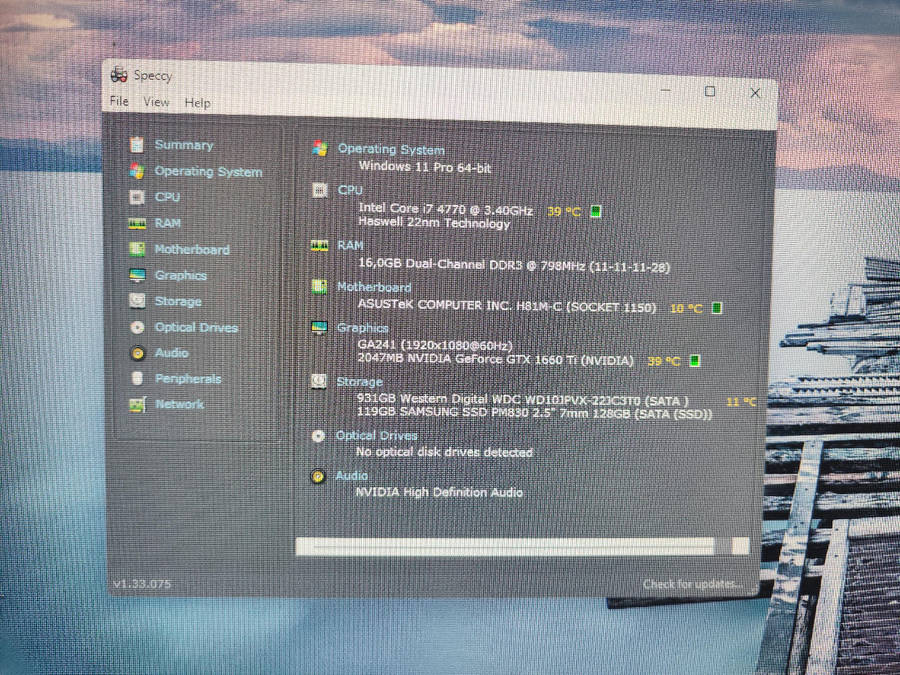Open Audio section via speaker icon
This screenshot has height=675, width=900.
[137, 353]
